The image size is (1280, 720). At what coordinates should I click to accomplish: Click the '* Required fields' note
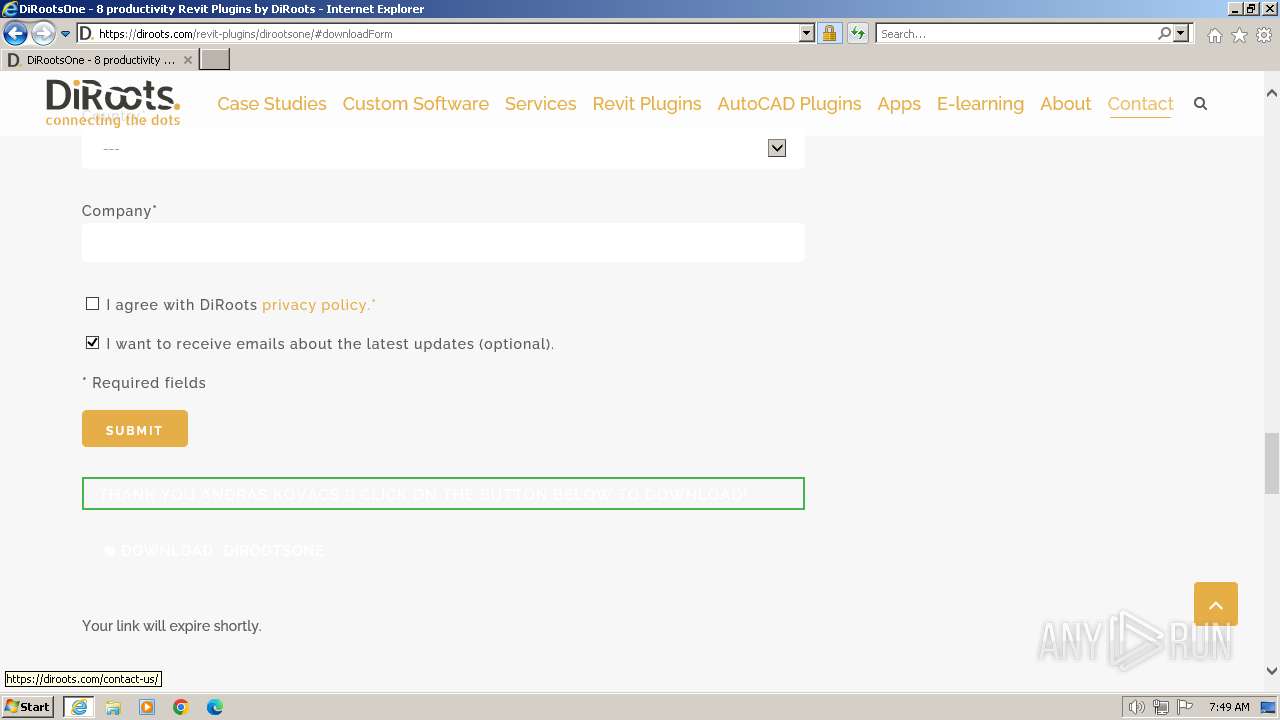144,383
